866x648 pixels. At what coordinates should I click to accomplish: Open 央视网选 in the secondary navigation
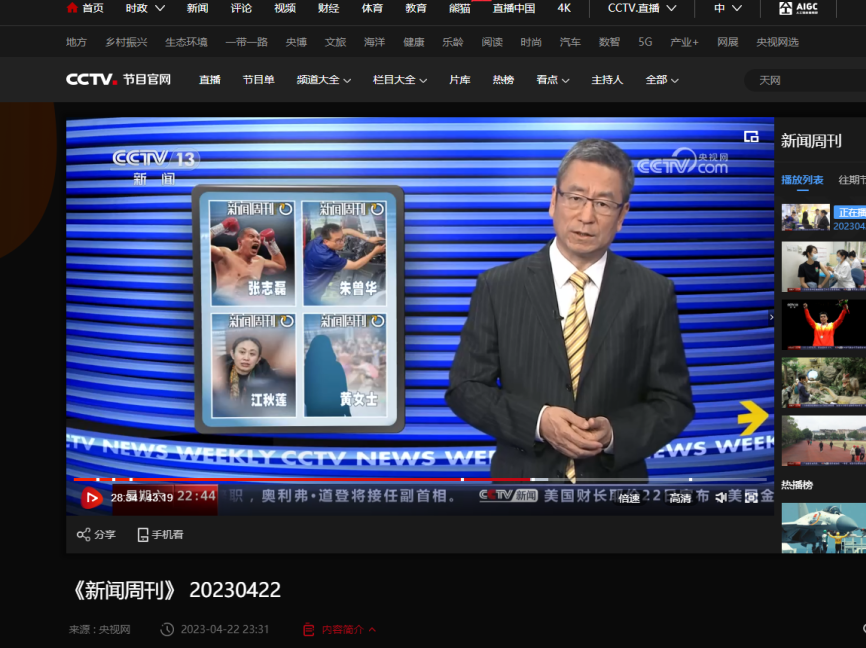tap(777, 42)
